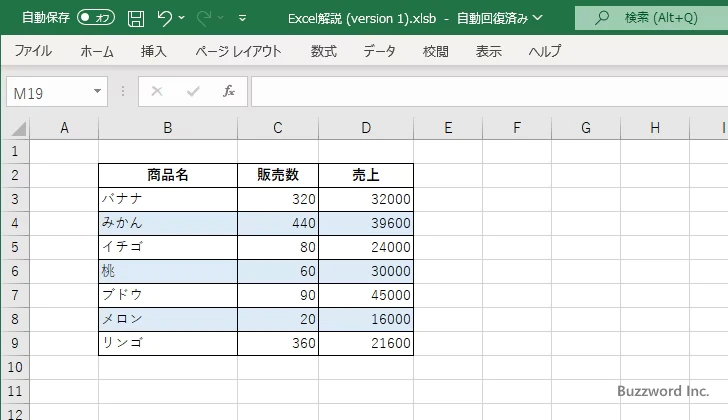Image resolution: width=728 pixels, height=420 pixels.
Task: Click the 検索 (Alt+Q) search box
Action: 651,18
